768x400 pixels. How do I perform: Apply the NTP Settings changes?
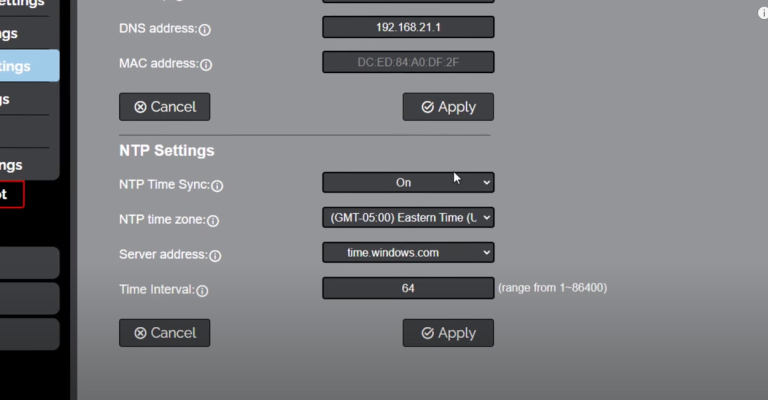tap(448, 333)
